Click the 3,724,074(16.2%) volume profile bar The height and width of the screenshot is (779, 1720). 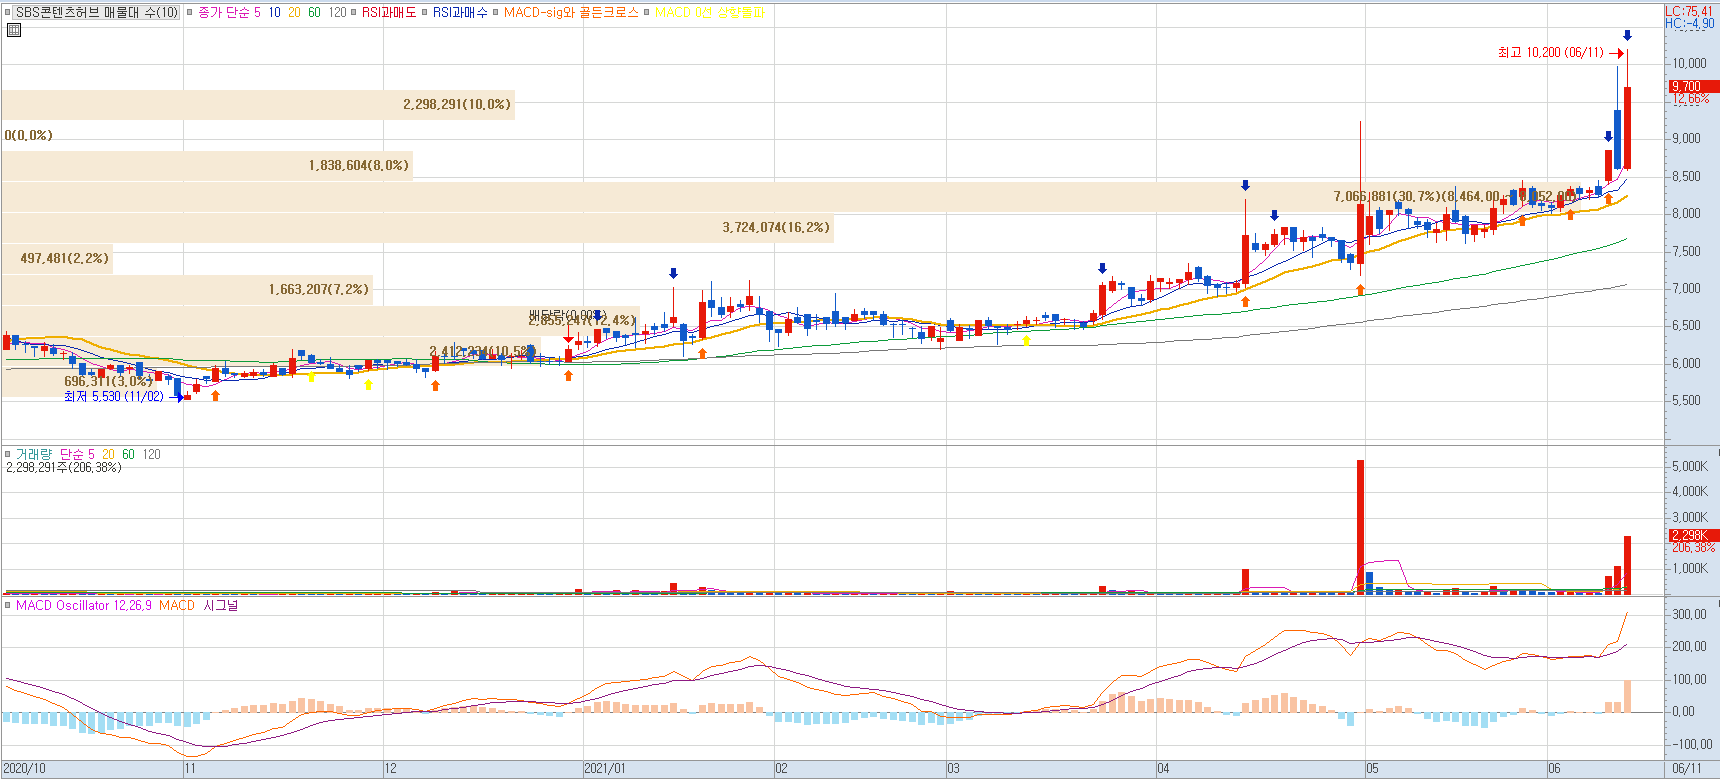point(417,227)
